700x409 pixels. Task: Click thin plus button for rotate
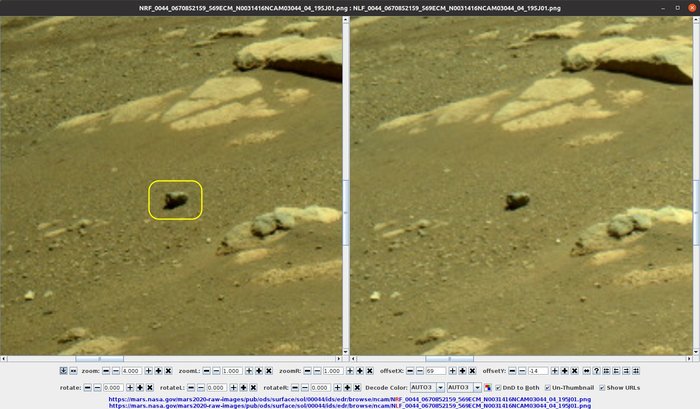(x=130, y=388)
